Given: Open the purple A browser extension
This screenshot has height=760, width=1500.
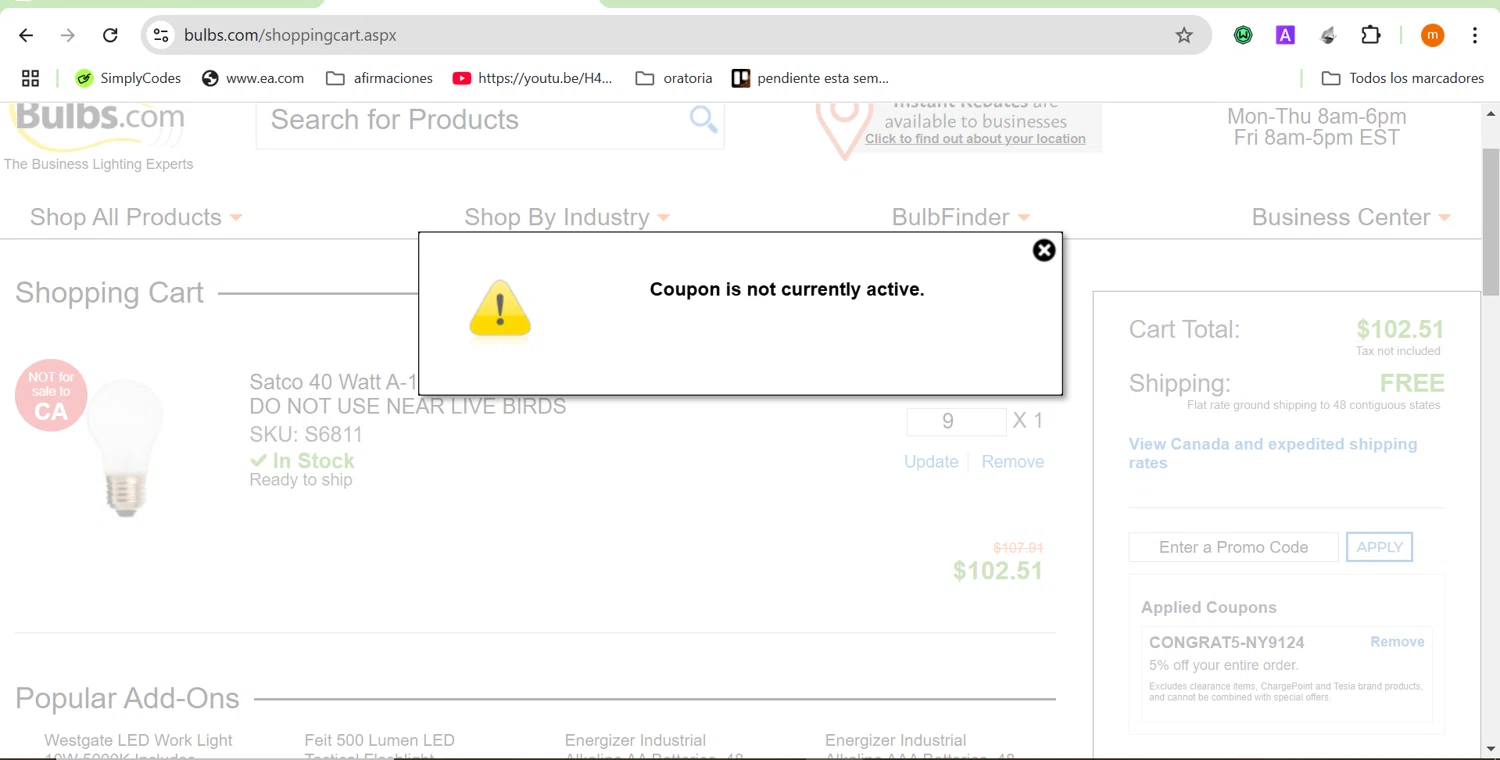Looking at the screenshot, I should (x=1285, y=35).
